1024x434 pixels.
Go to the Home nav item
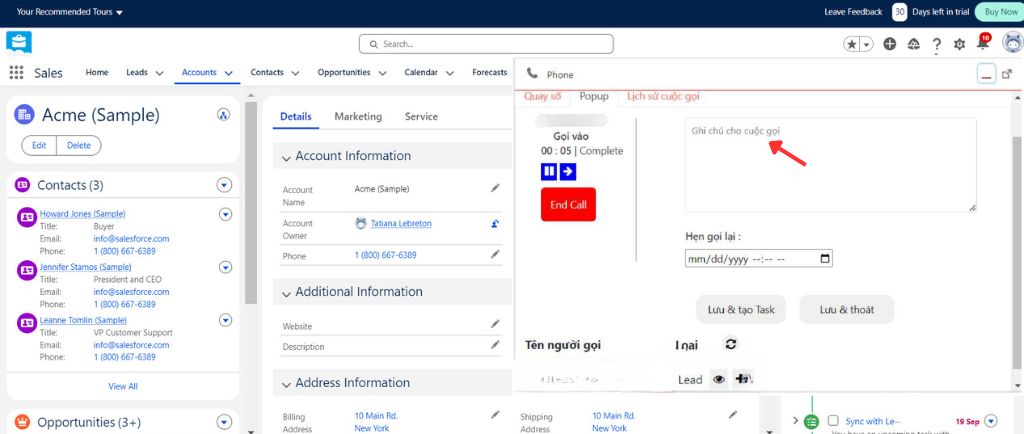[x=97, y=72]
